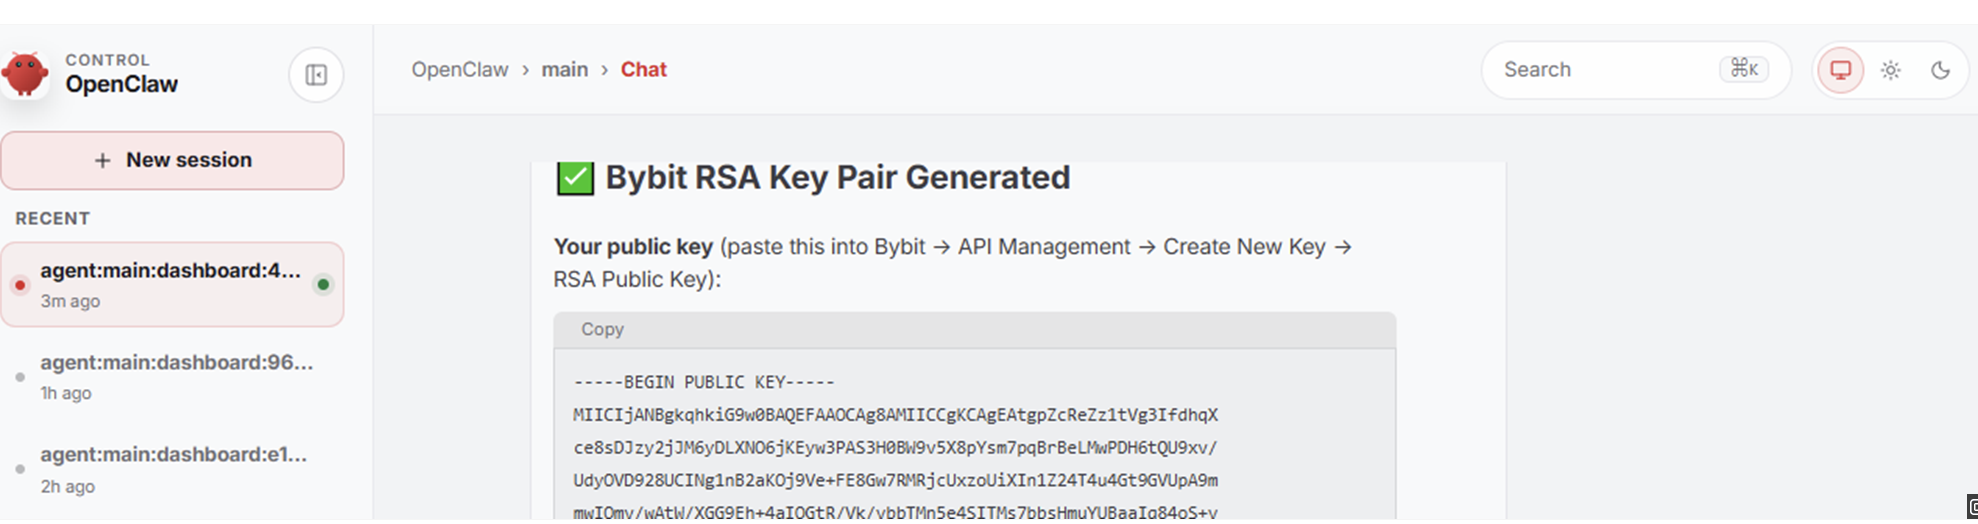Go to the main breadcrumb
1978x524 pixels.
[x=565, y=70]
